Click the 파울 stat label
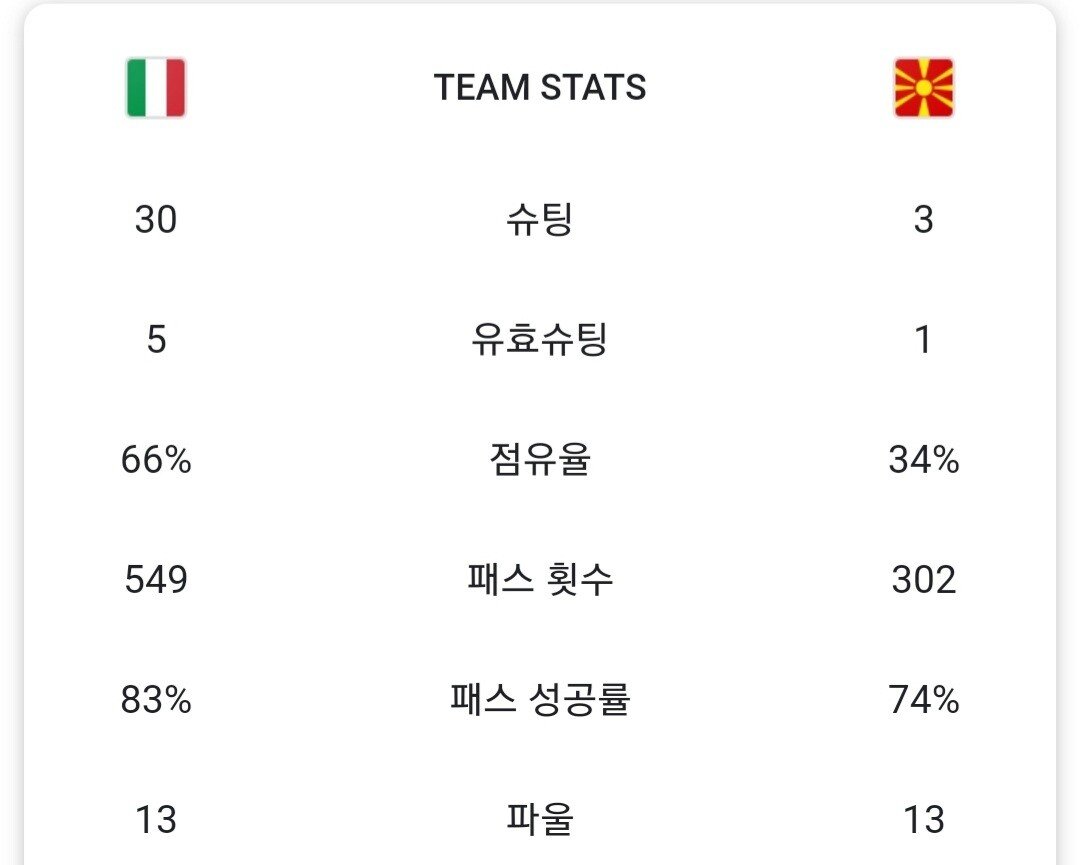Image resolution: width=1080 pixels, height=865 pixels. click(x=540, y=819)
